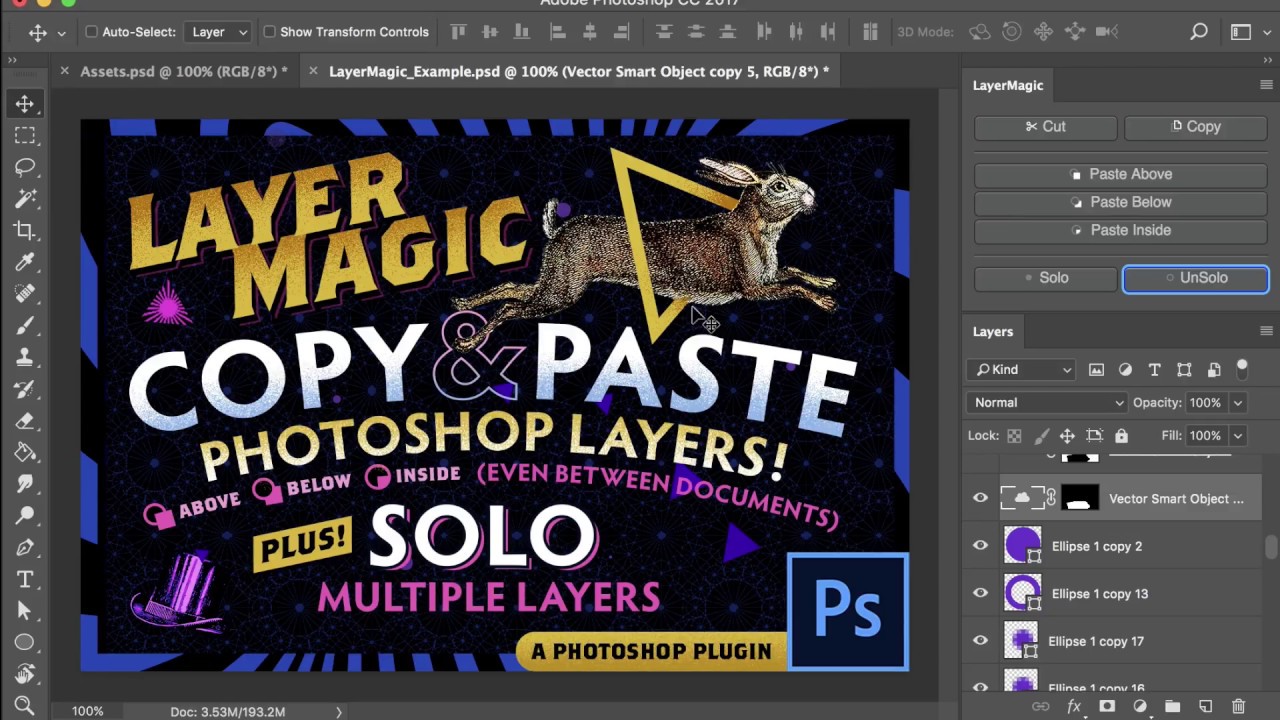The height and width of the screenshot is (720, 1280).
Task: Click the Align left edges icon
Action: (558, 32)
